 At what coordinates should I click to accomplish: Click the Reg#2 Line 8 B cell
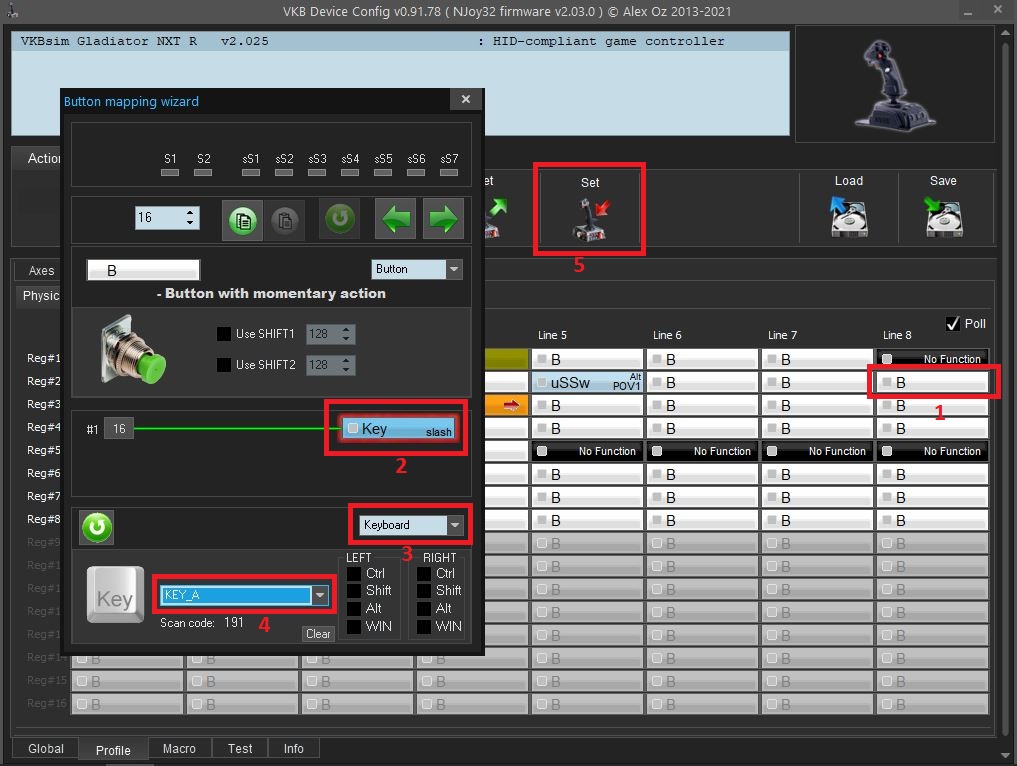point(933,382)
